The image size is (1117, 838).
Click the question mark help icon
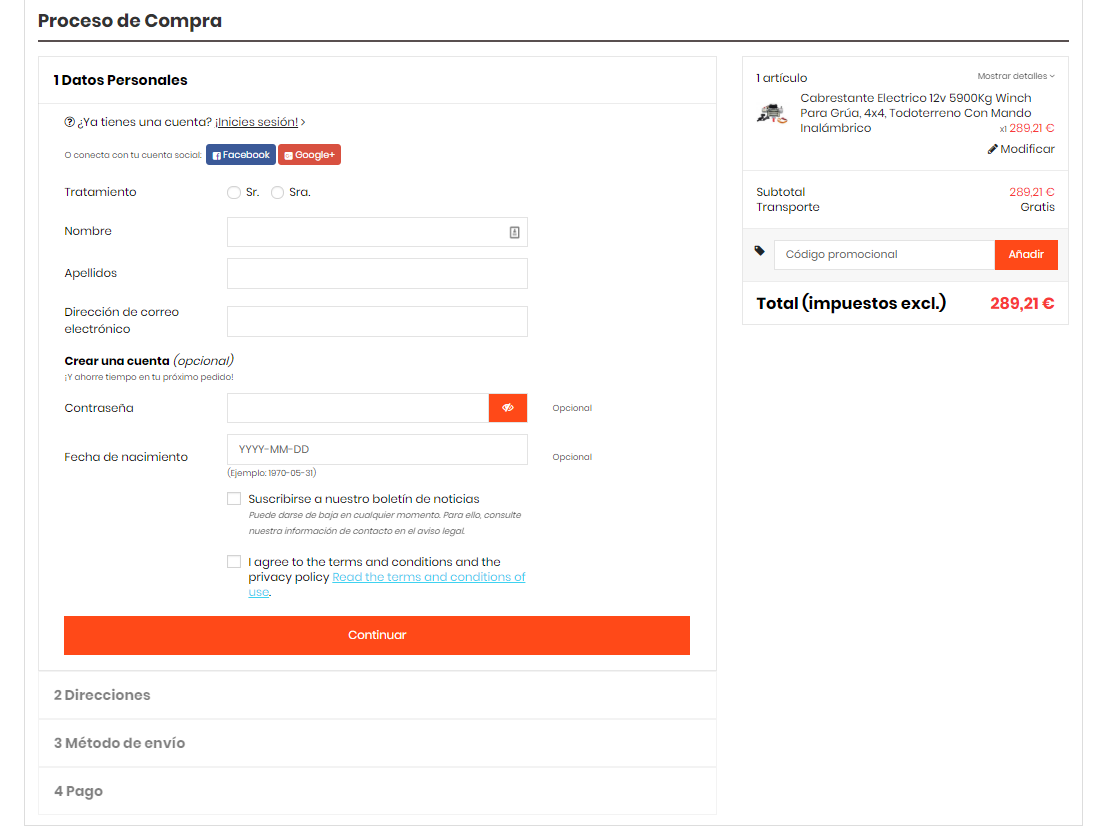[x=70, y=122]
